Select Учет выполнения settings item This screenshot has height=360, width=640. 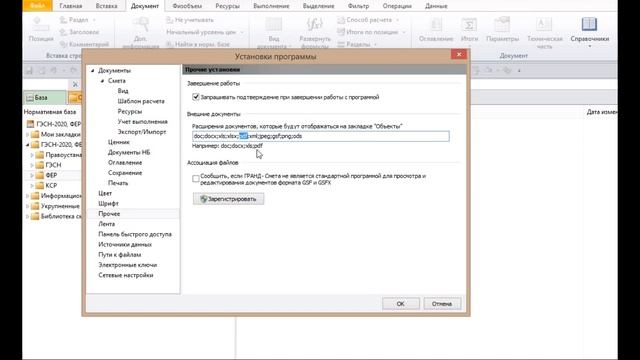tap(142, 121)
